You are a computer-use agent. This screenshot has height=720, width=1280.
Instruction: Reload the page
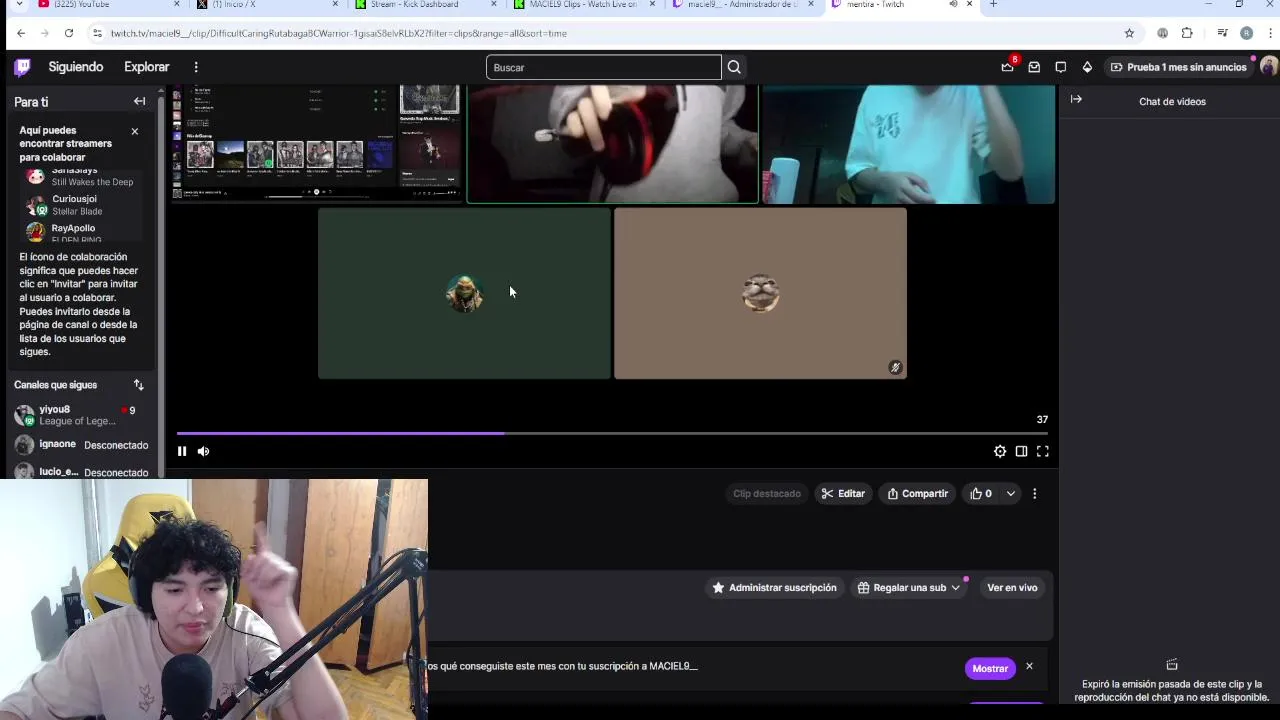pos(68,33)
